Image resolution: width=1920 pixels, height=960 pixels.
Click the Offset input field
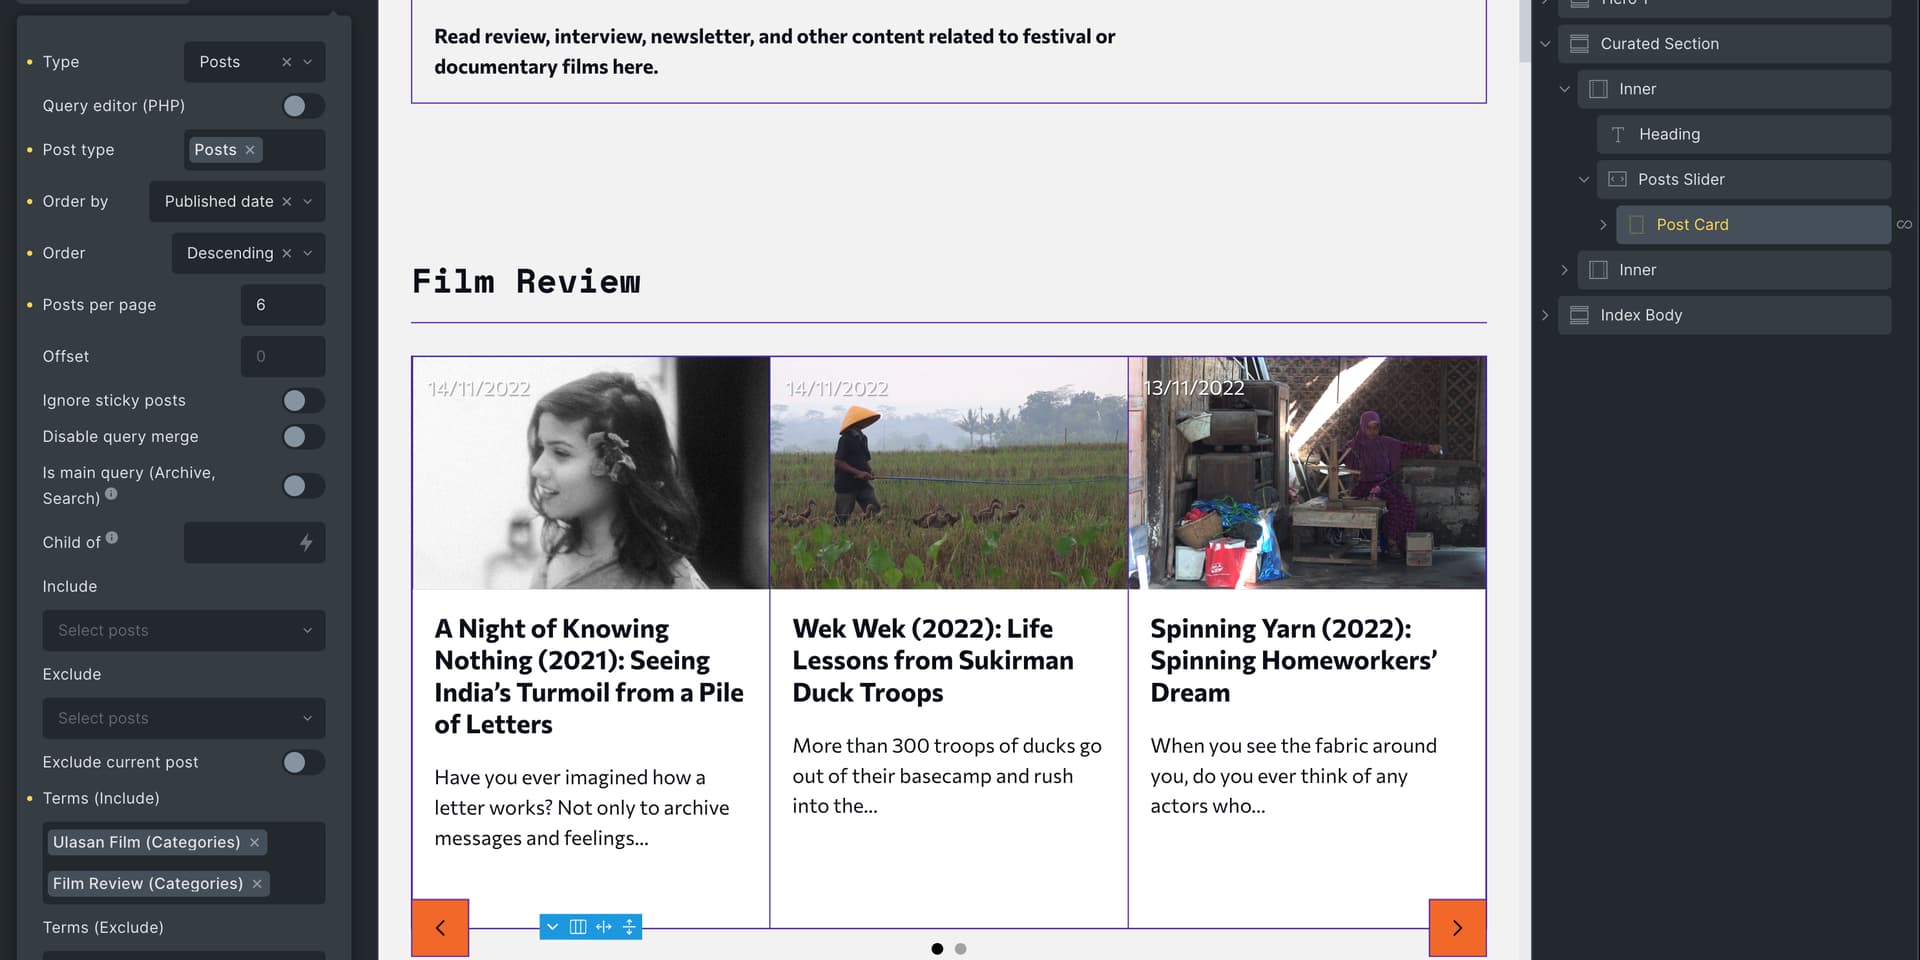click(283, 357)
